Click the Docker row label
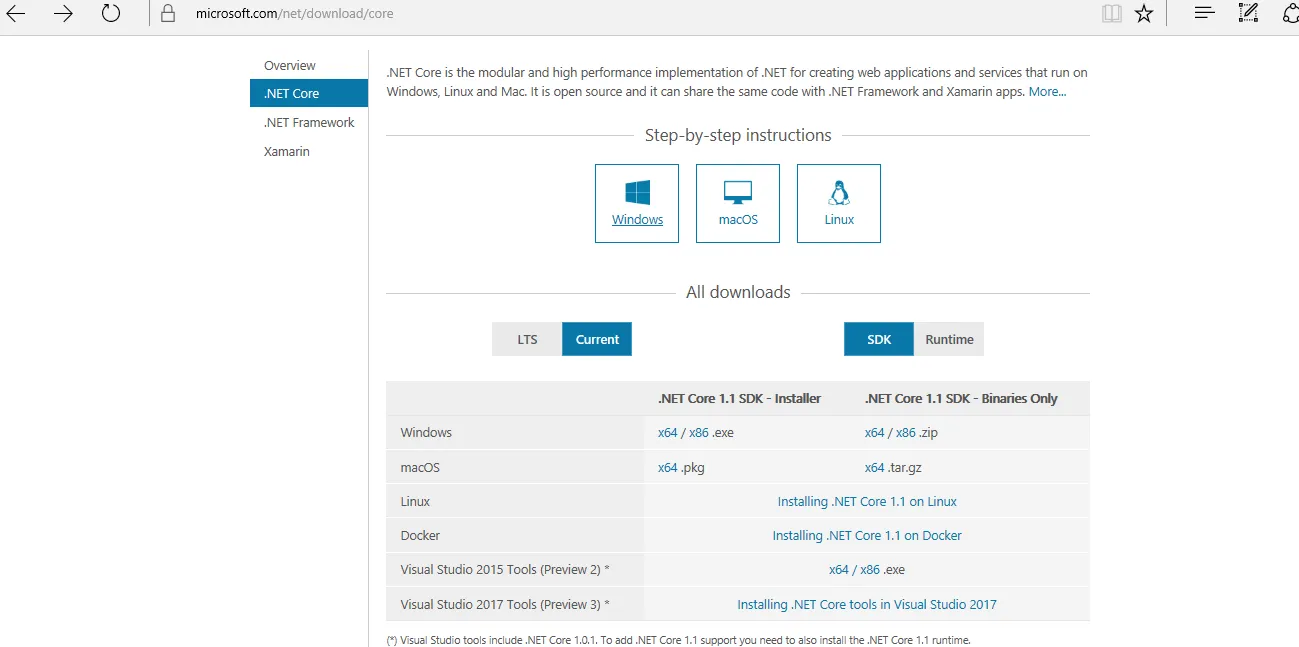The width and height of the screenshot is (1299, 647). click(x=420, y=535)
